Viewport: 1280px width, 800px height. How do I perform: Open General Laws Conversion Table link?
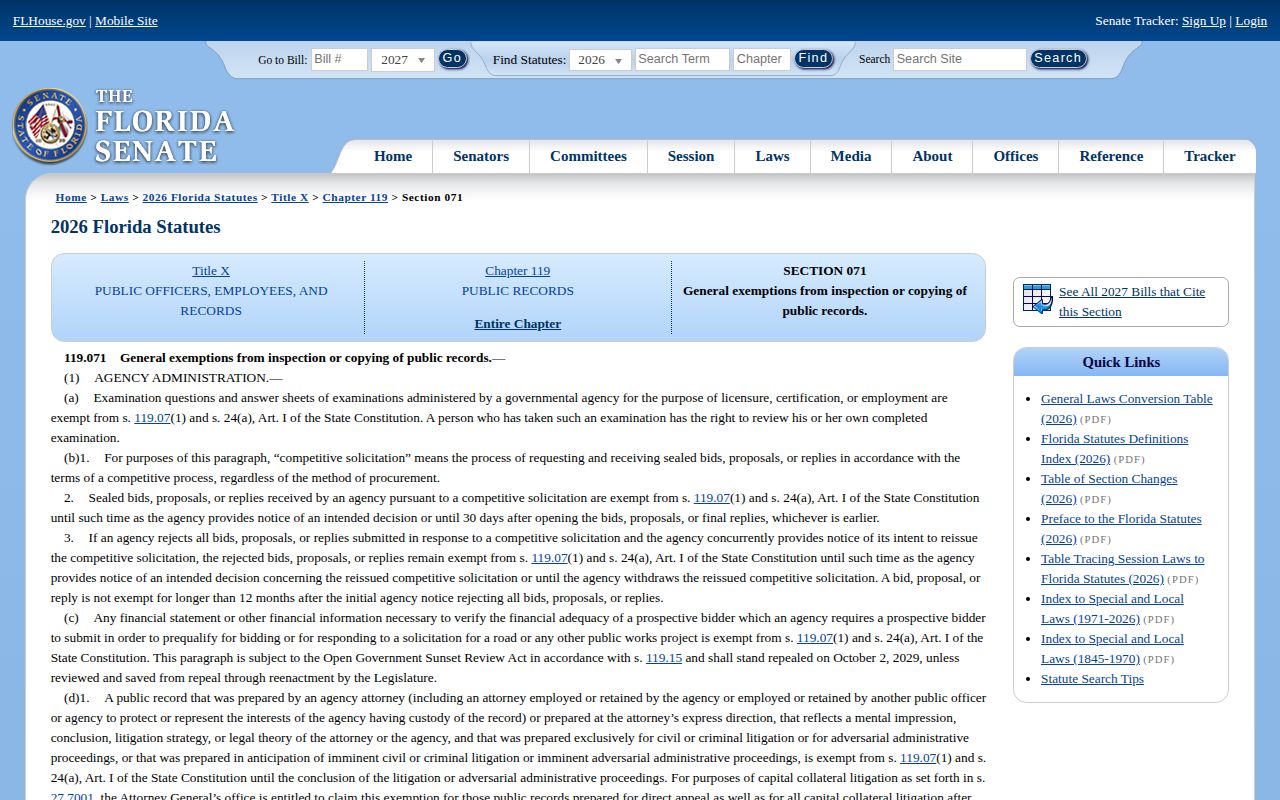click(x=1126, y=408)
